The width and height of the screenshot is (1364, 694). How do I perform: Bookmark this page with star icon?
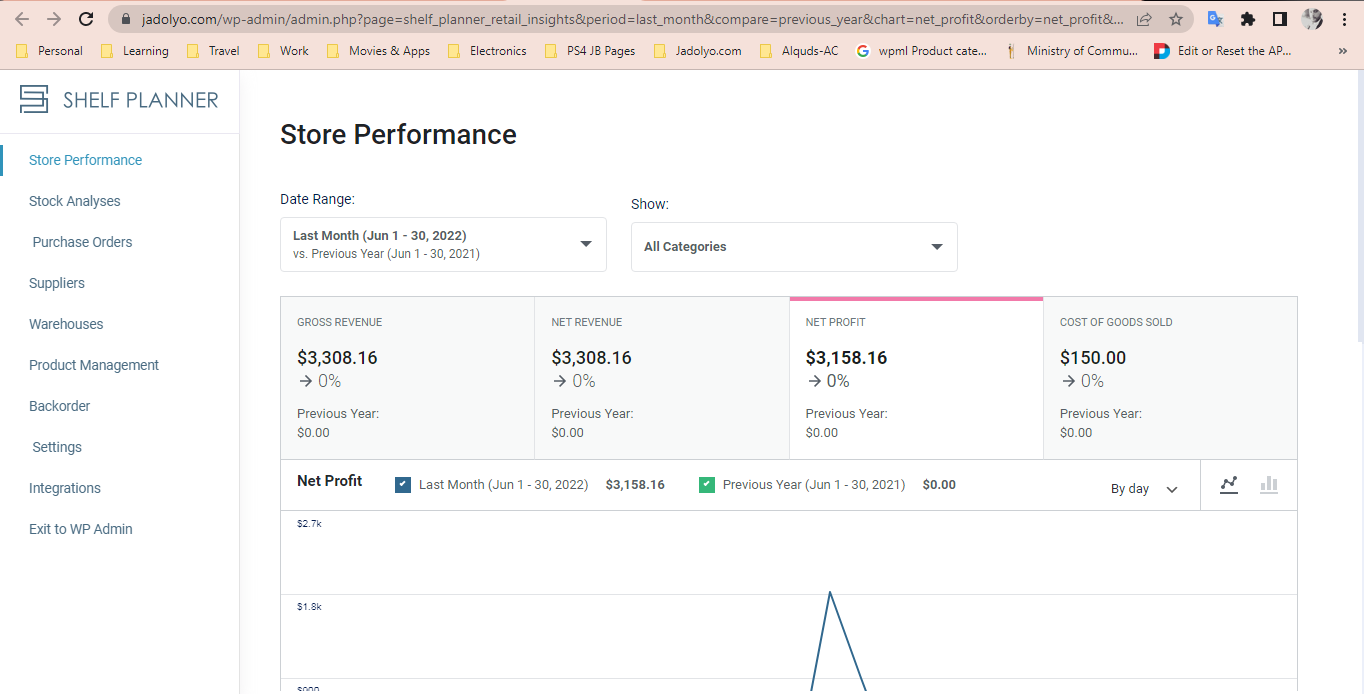[x=1176, y=19]
